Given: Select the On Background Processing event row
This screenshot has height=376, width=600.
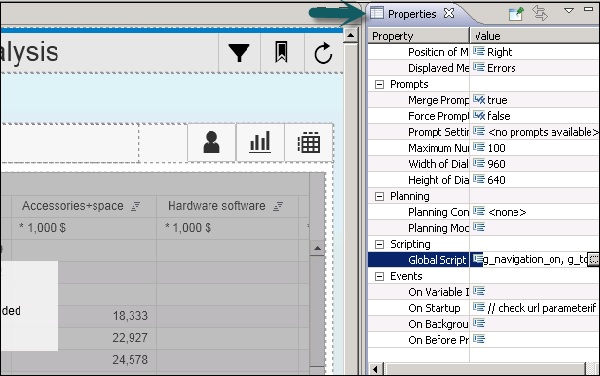Looking at the screenshot, I should 484,324.
